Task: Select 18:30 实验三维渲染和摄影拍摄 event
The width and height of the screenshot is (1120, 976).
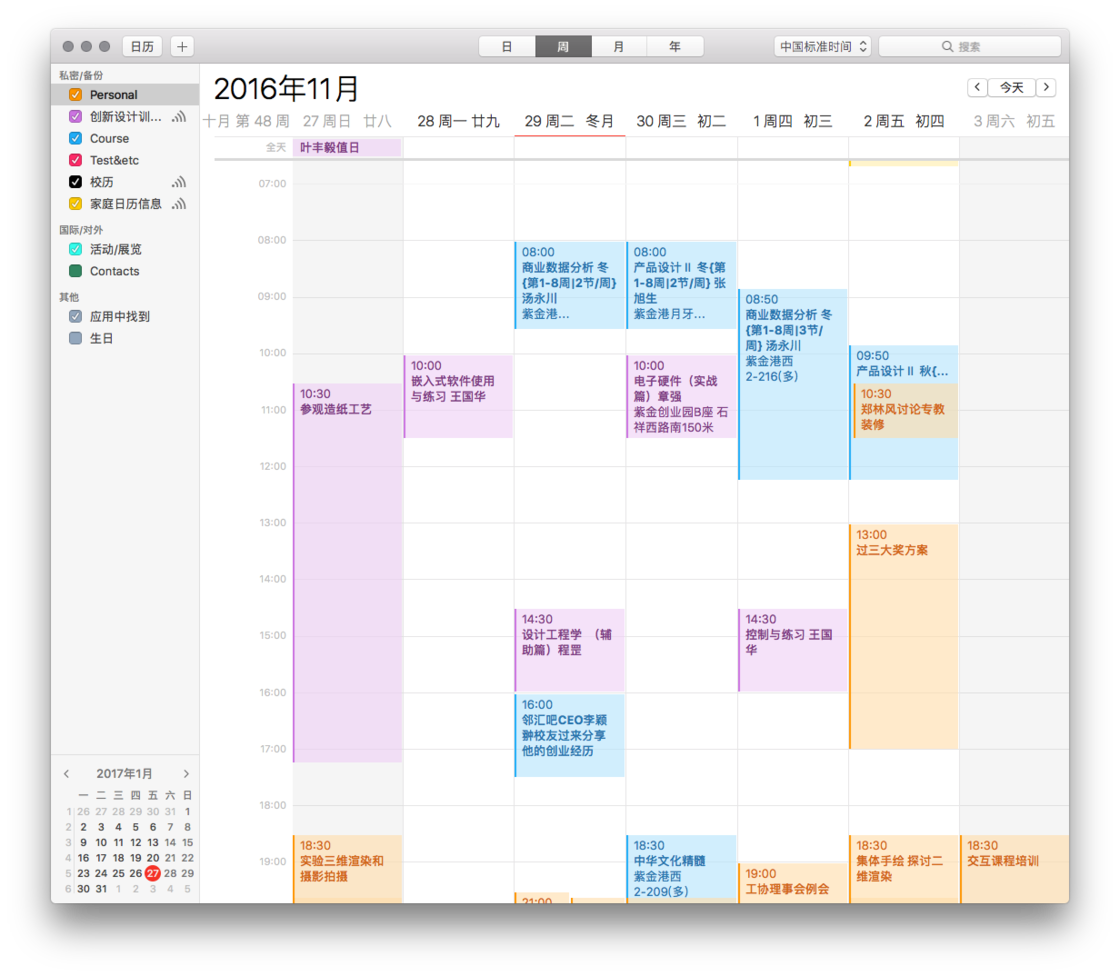Action: [x=347, y=869]
